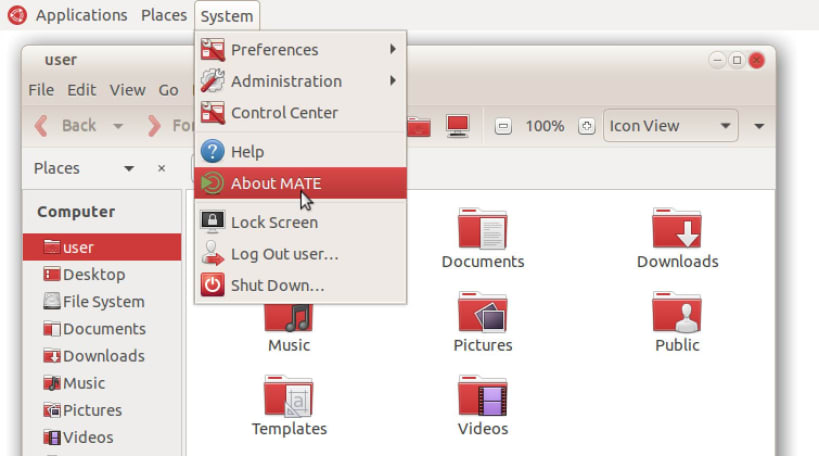Click the Computer sidebar heading

[x=76, y=212]
